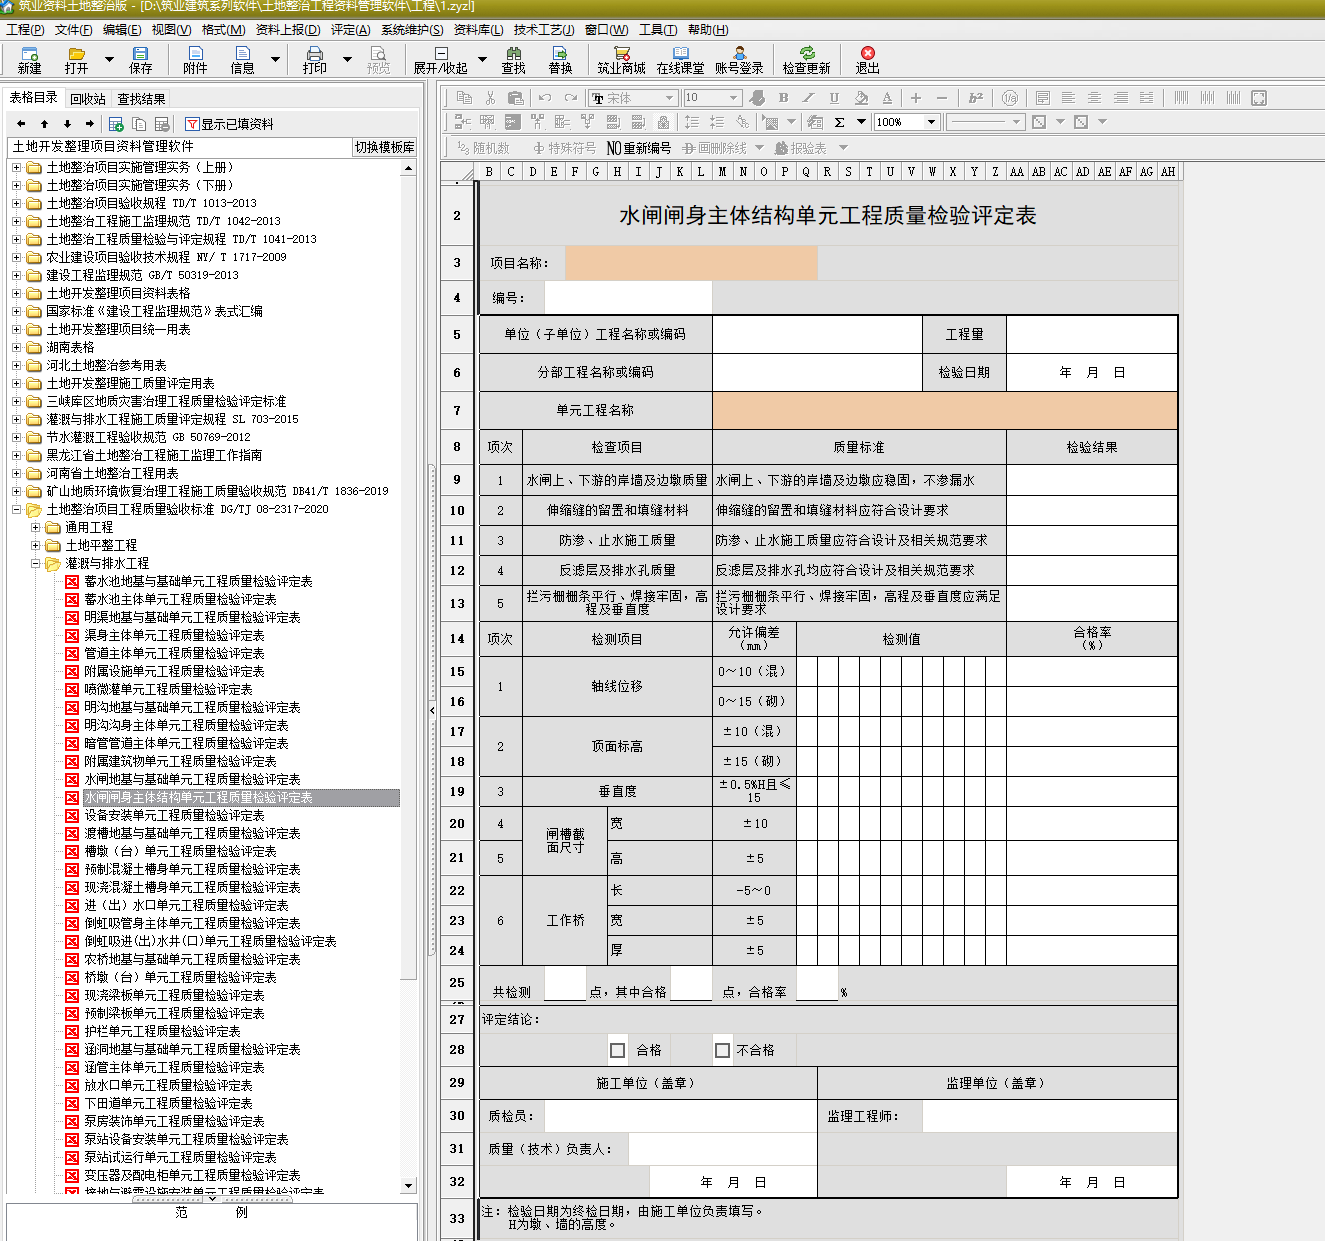Open the 工程(P) menu
The image size is (1325, 1241).
(25, 30)
